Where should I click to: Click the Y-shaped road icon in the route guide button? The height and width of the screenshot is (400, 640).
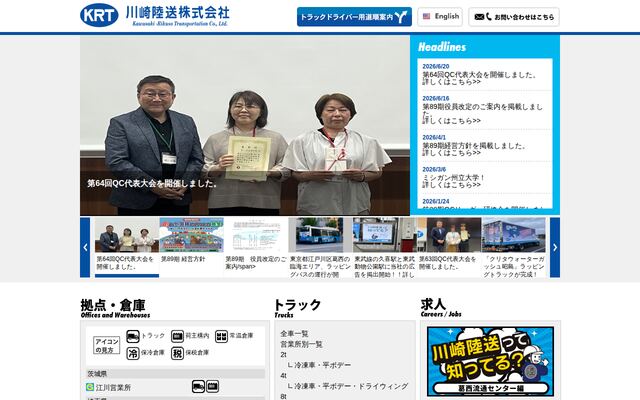tap(401, 17)
